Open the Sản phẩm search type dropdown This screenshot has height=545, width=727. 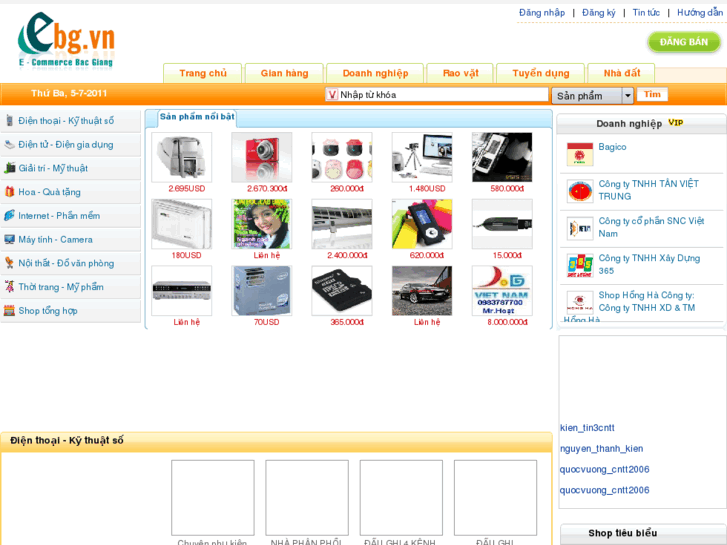click(x=592, y=96)
